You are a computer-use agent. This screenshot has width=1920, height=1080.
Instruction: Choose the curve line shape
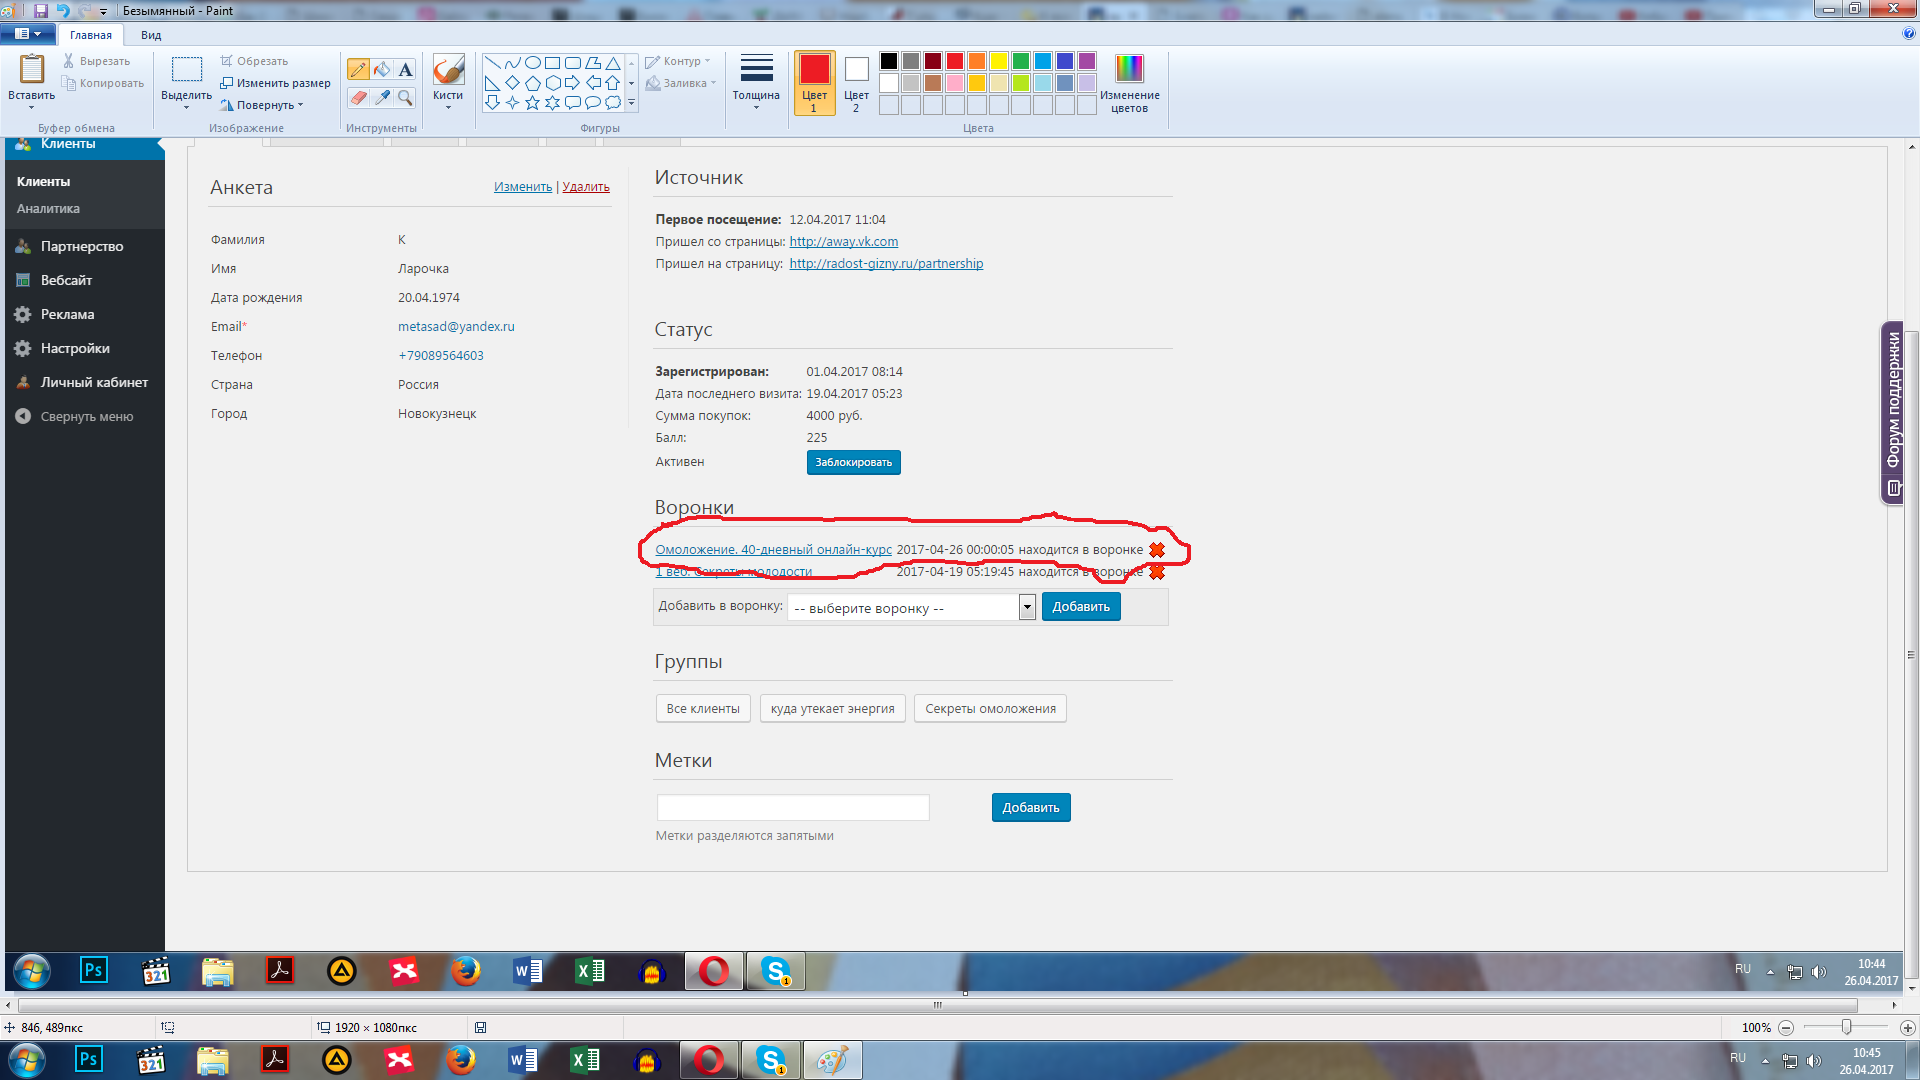[513, 63]
